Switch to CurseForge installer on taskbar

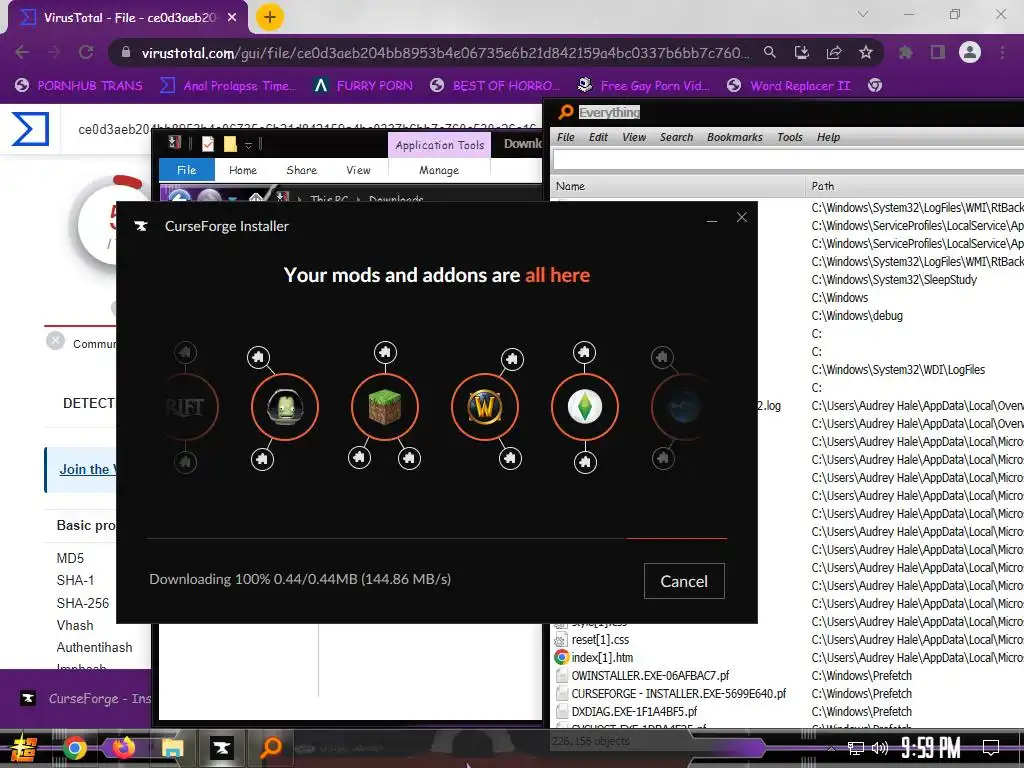pos(221,748)
